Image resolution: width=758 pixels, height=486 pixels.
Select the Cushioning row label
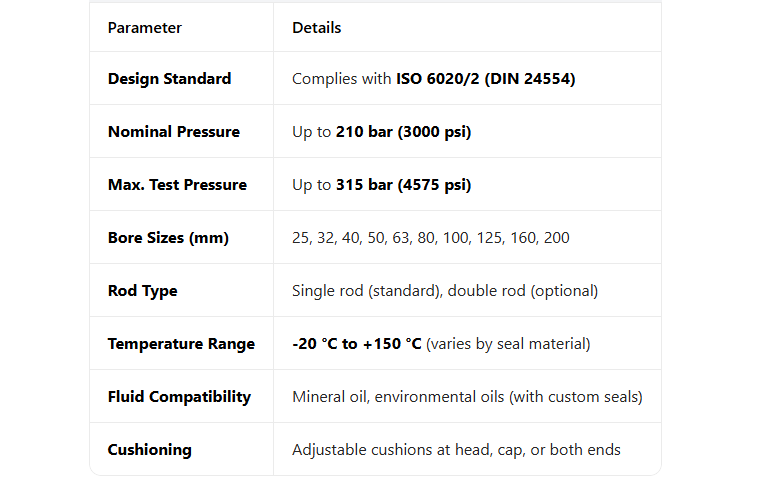point(149,450)
